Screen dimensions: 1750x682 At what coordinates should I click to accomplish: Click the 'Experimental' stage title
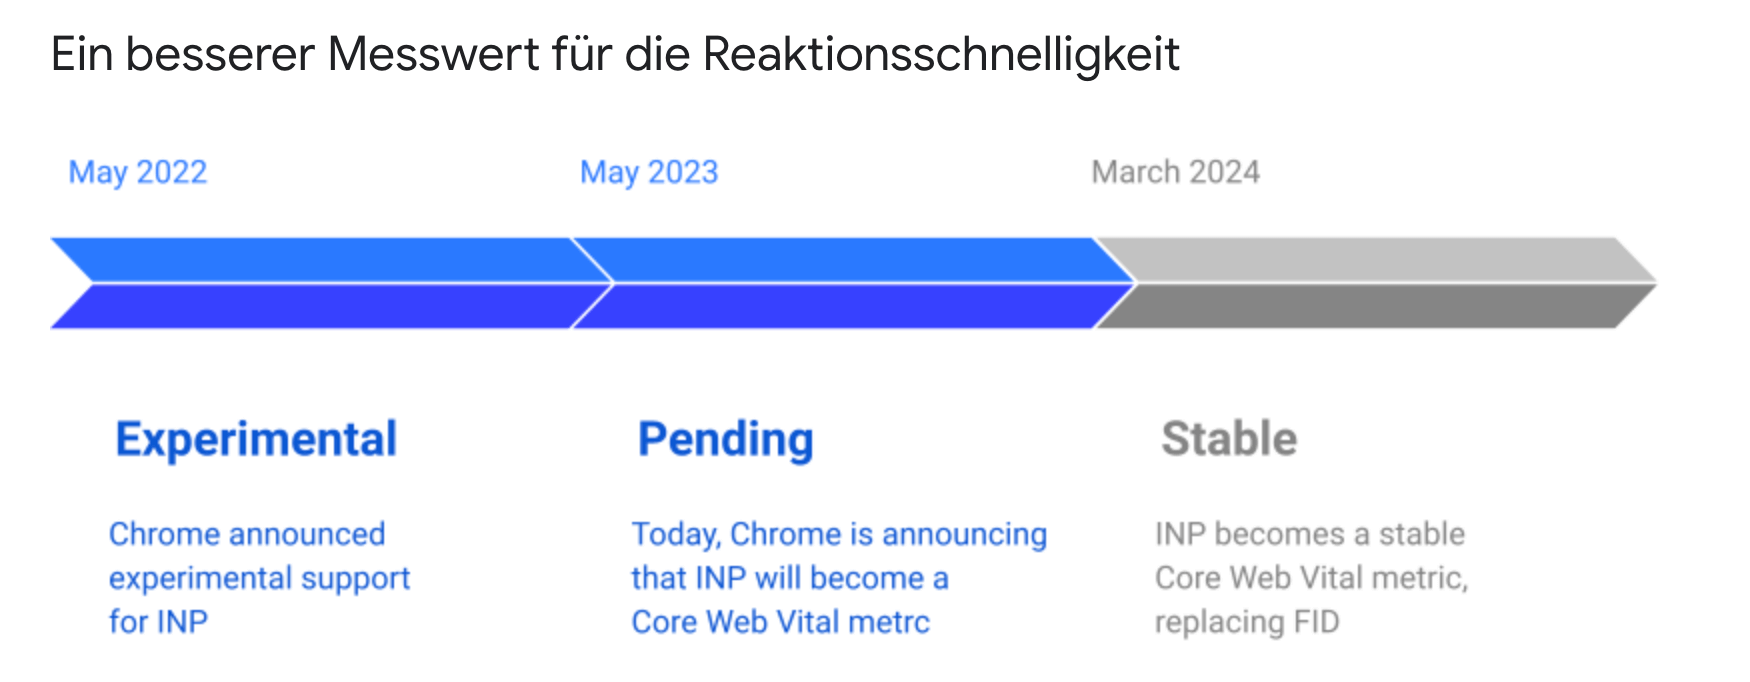pos(256,439)
